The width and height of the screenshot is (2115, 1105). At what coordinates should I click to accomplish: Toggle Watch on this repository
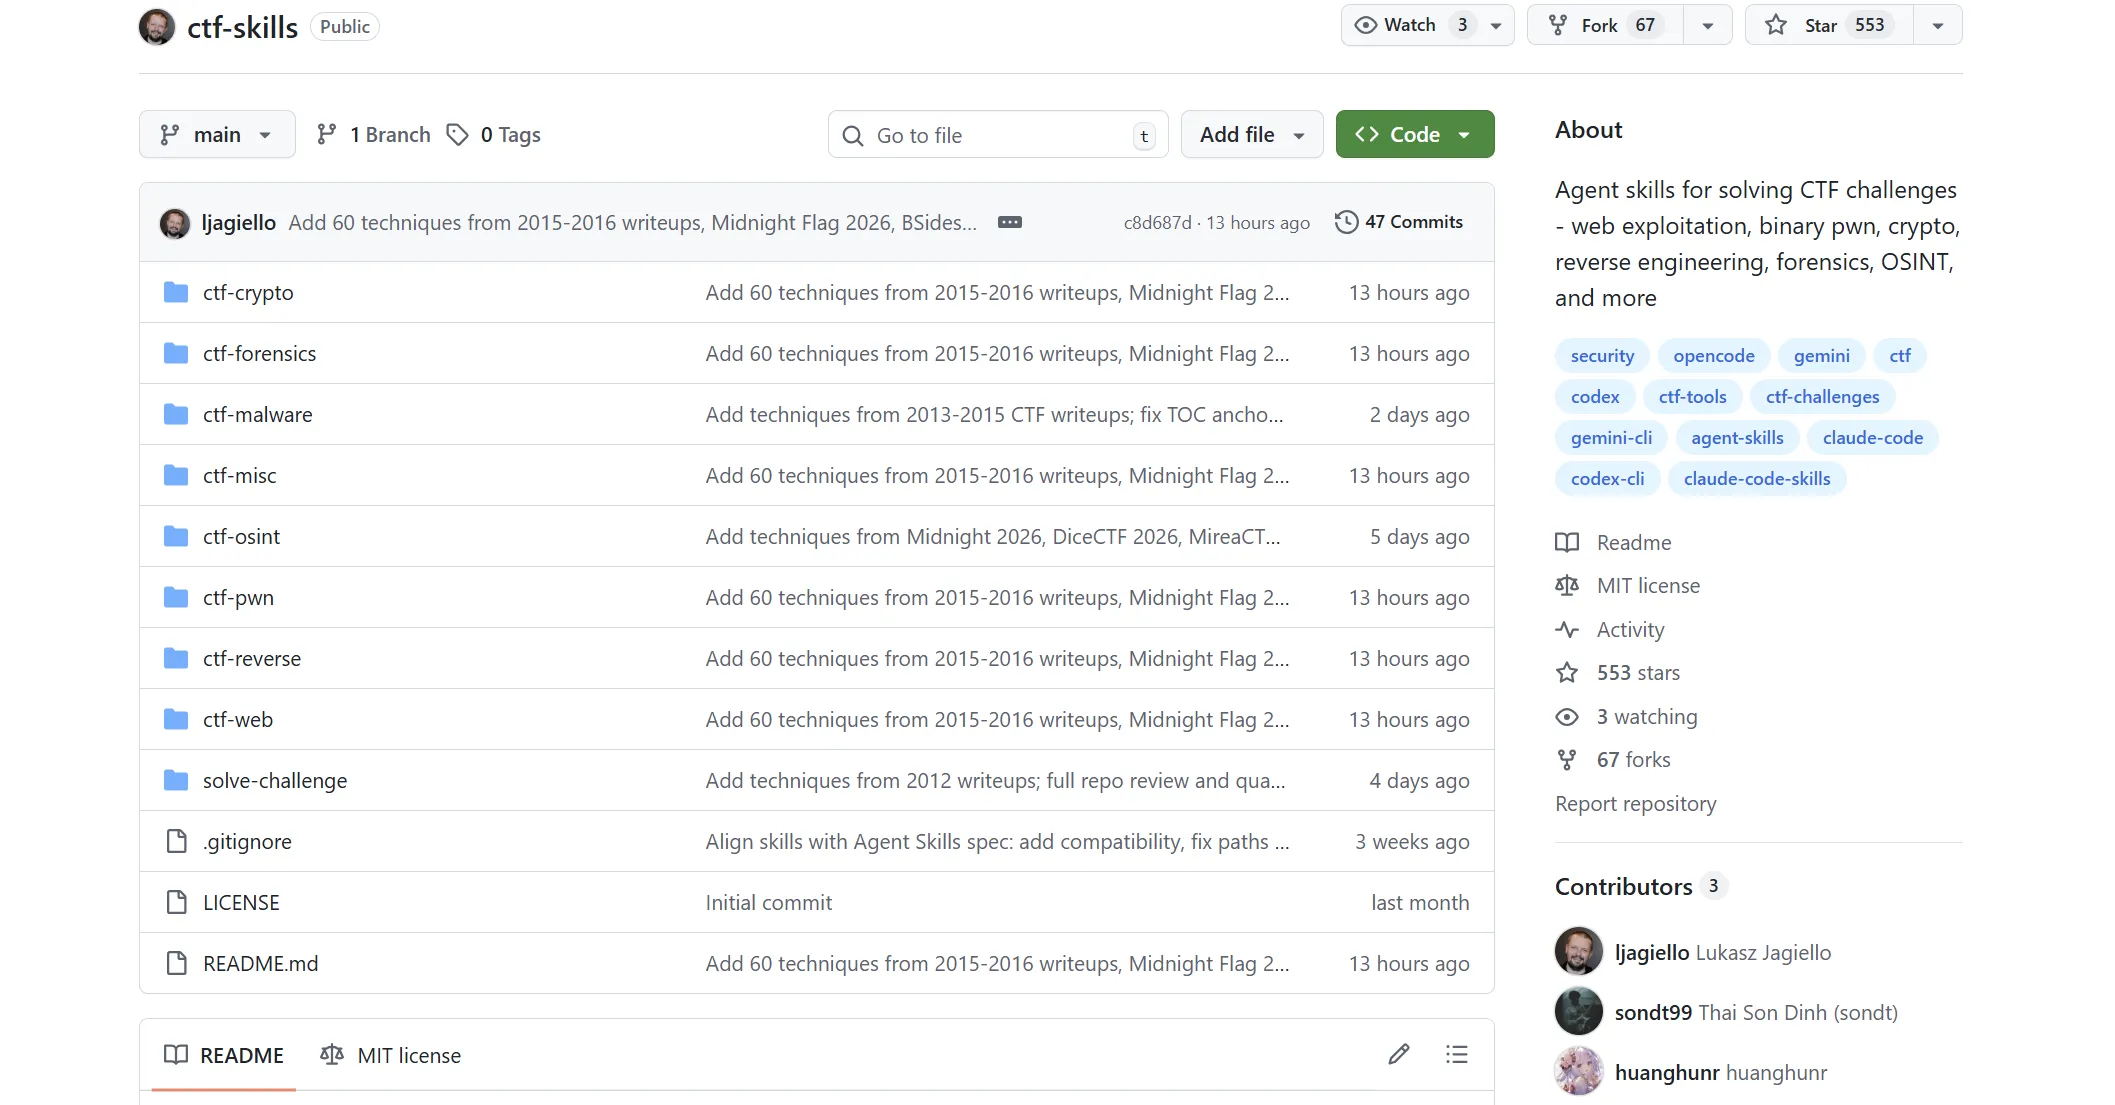point(1410,25)
